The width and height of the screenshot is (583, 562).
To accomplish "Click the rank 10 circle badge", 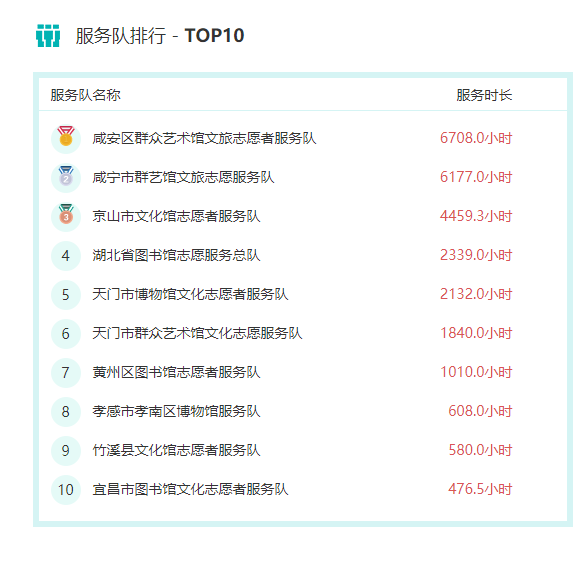I will coord(66,490).
